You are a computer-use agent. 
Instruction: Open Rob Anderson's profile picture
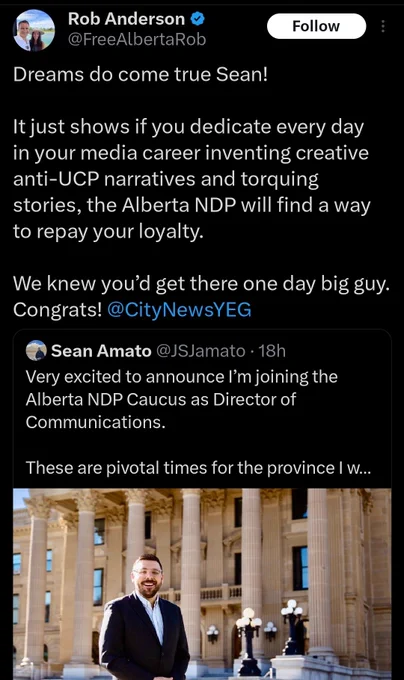pos(34,30)
